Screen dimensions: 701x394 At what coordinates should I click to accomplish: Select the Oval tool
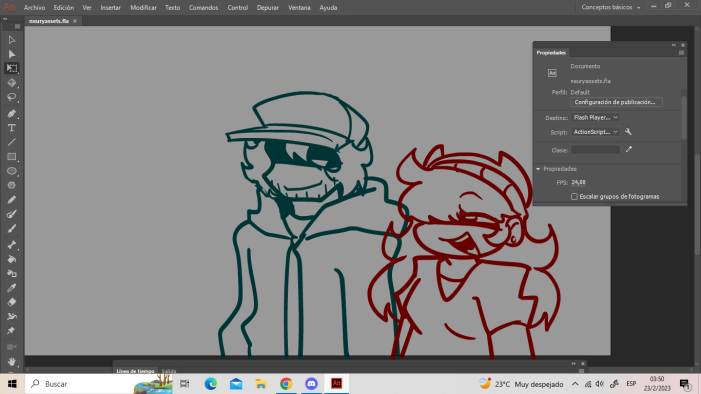(x=12, y=171)
